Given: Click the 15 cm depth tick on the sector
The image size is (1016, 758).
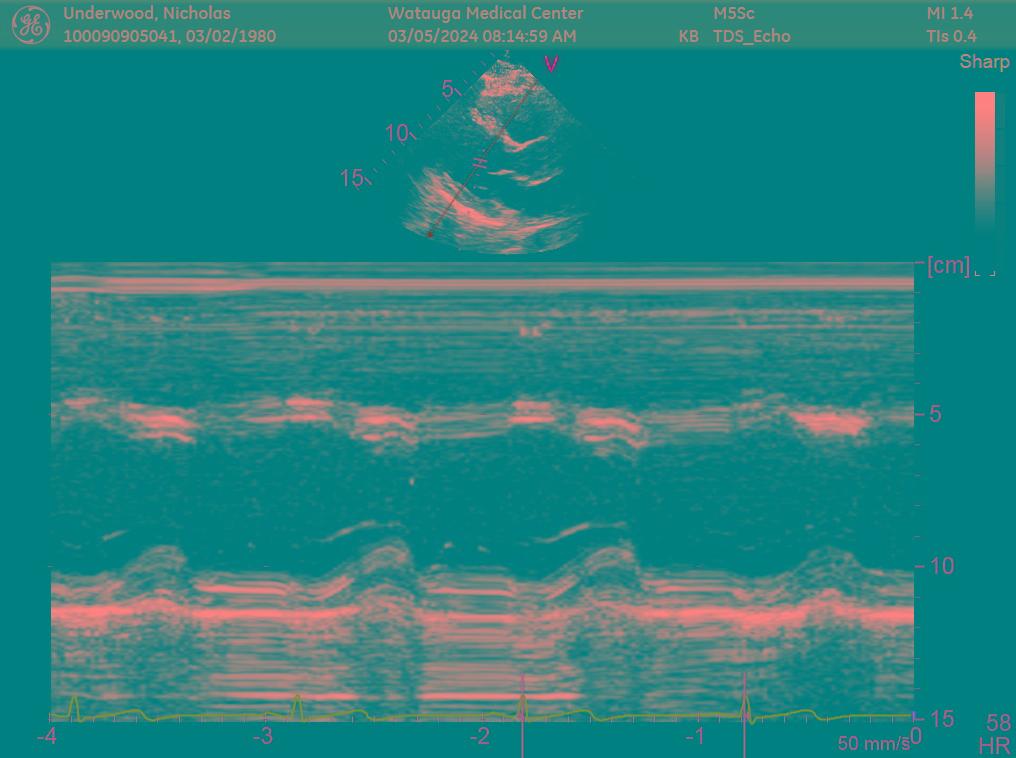Looking at the screenshot, I should 352,178.
